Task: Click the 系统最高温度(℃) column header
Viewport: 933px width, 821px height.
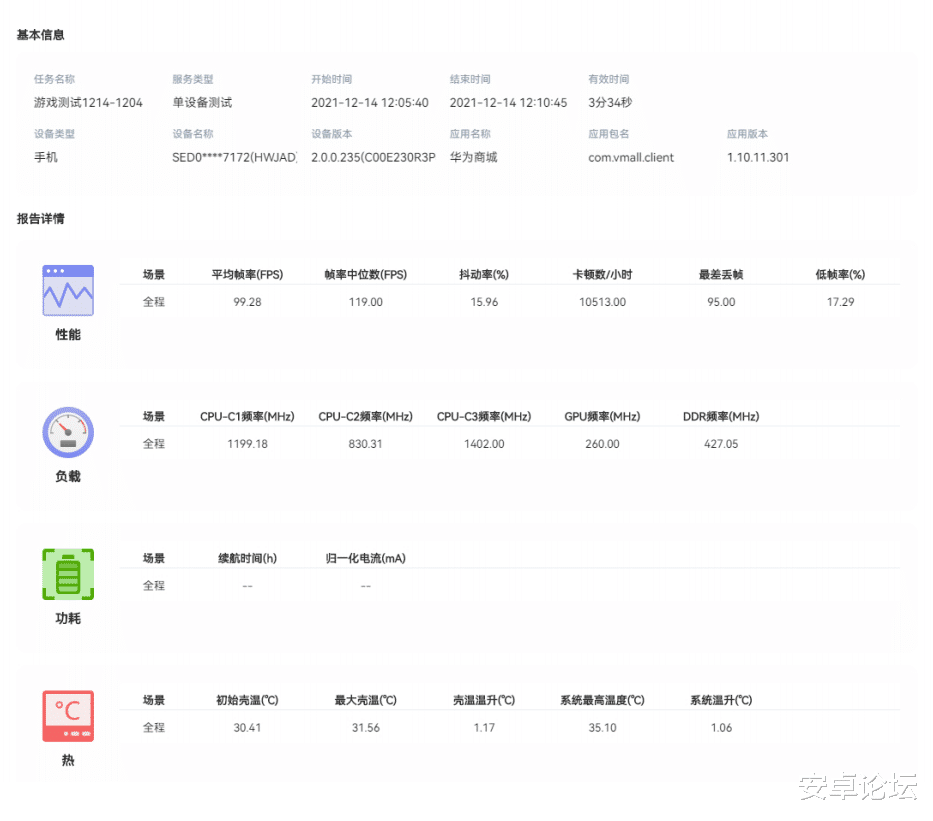Action: 602,700
